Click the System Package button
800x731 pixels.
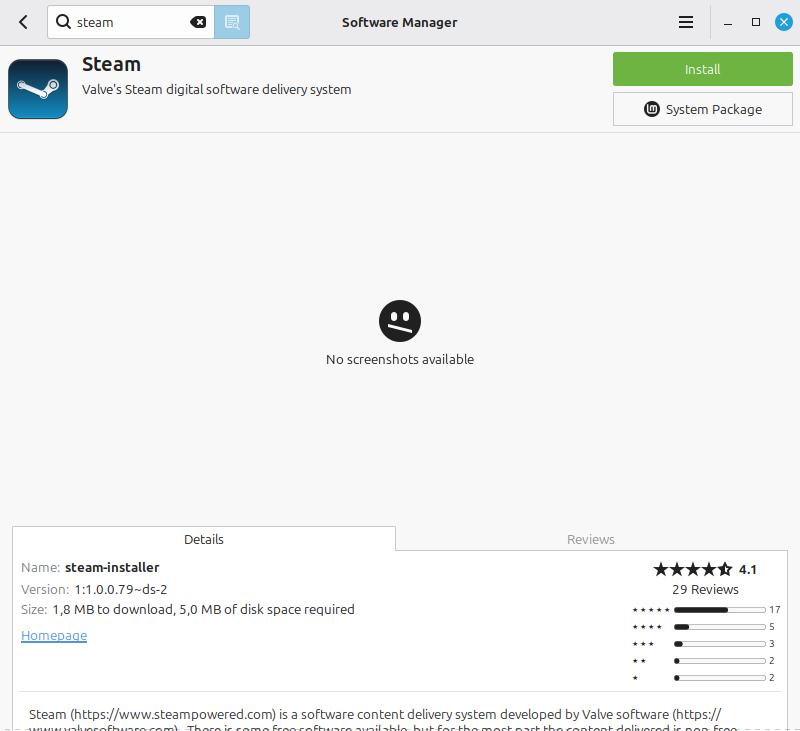703,109
